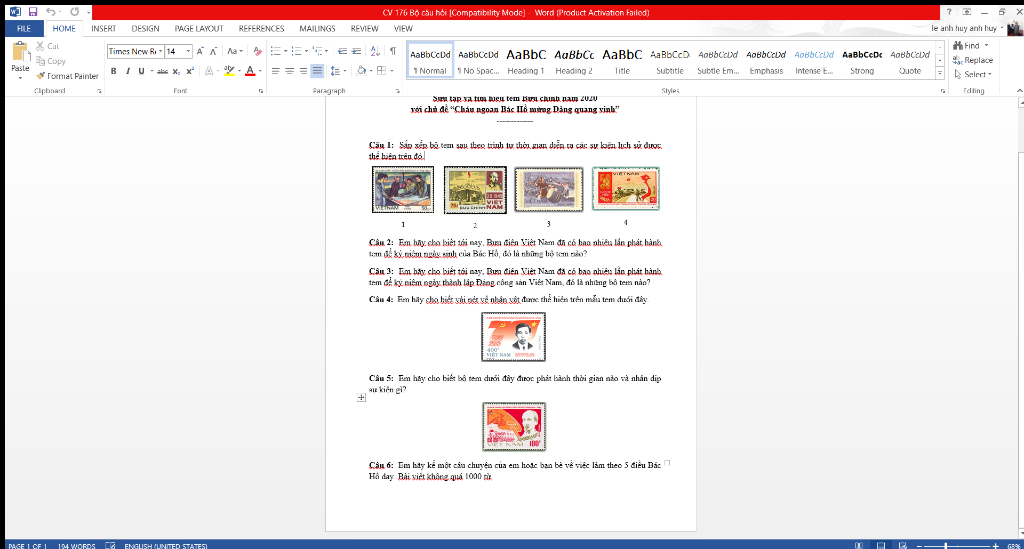Switch to the MAILINGS tab
Screen dimensions: 1024x549
click(317, 28)
